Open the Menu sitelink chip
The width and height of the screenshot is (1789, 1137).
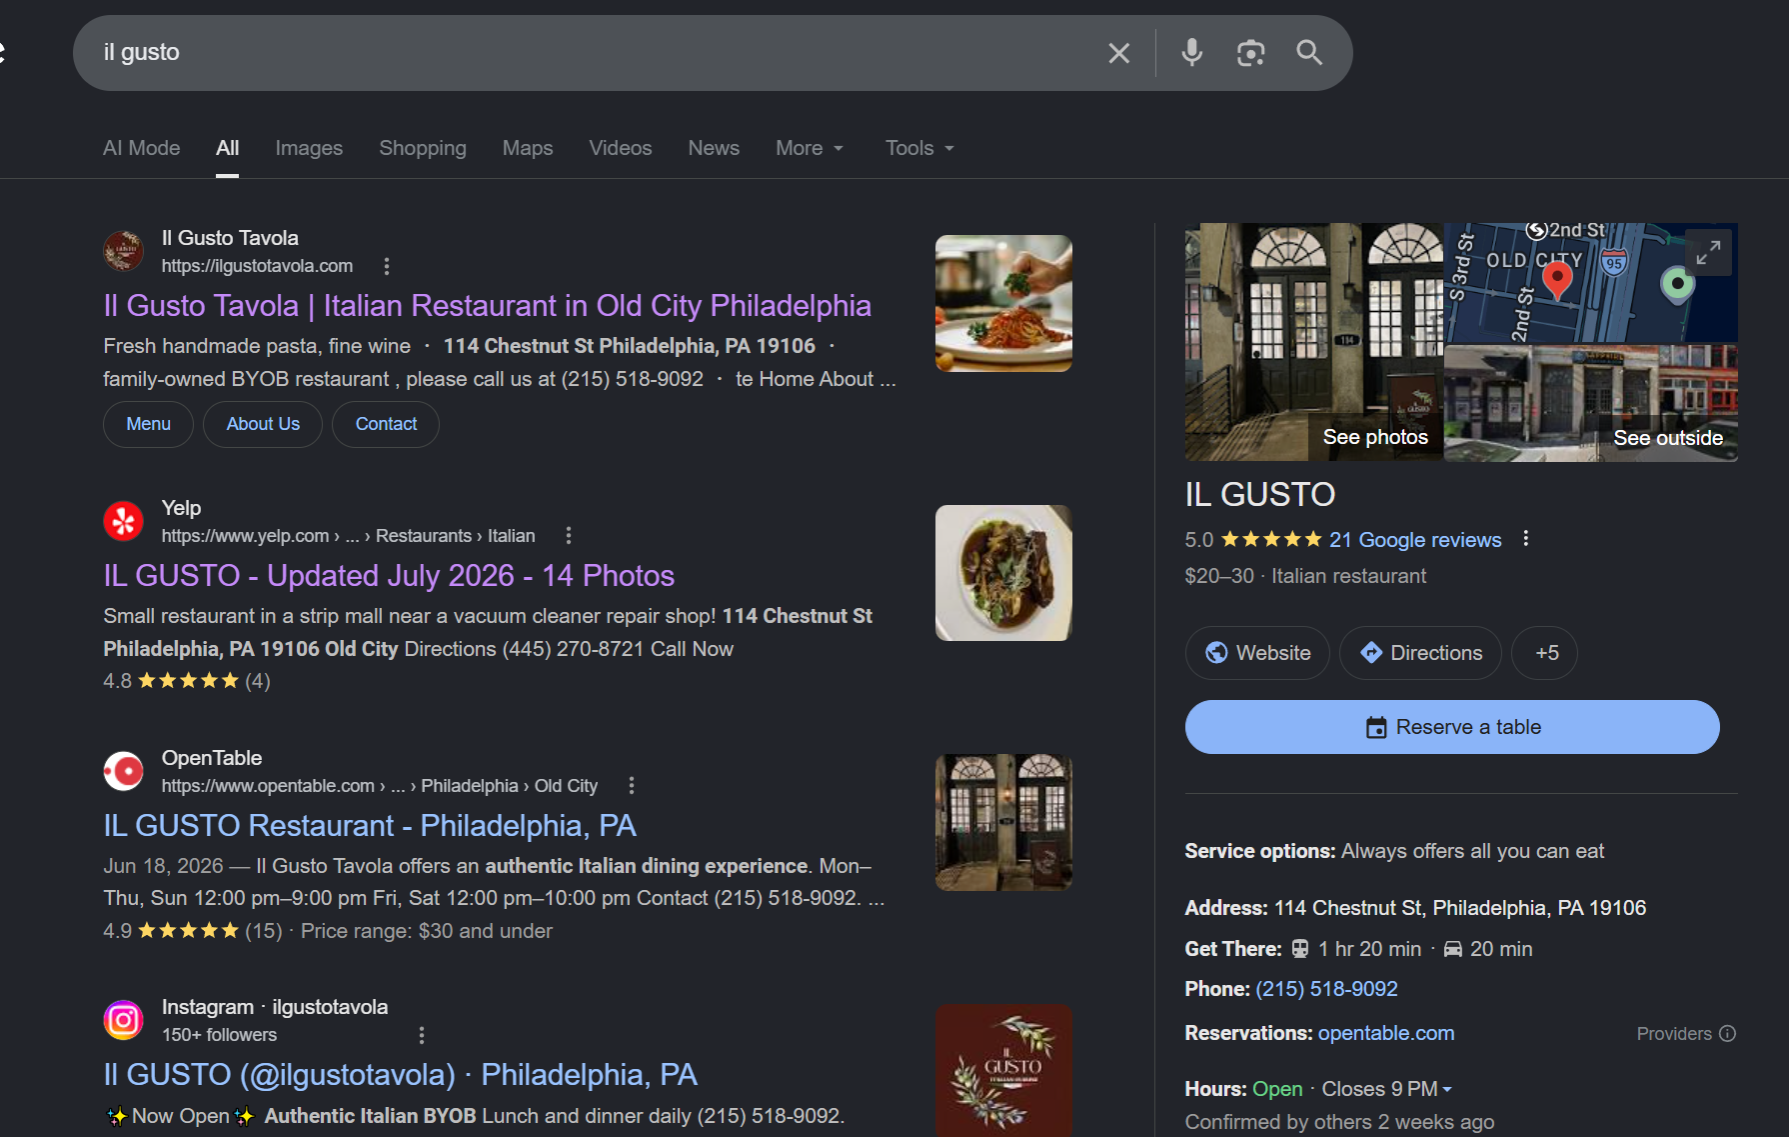pos(148,424)
